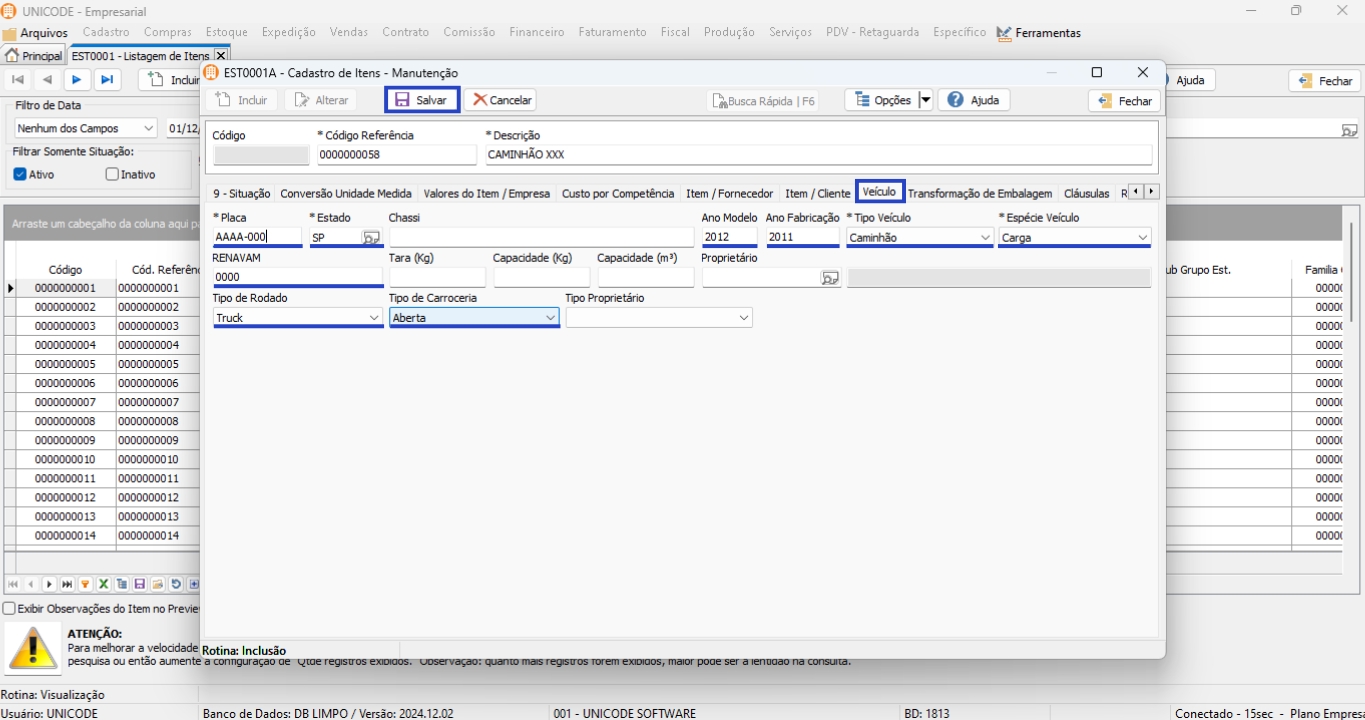Open the Tipo de Carroceria dropdown
This screenshot has height=720, width=1365.
549,318
